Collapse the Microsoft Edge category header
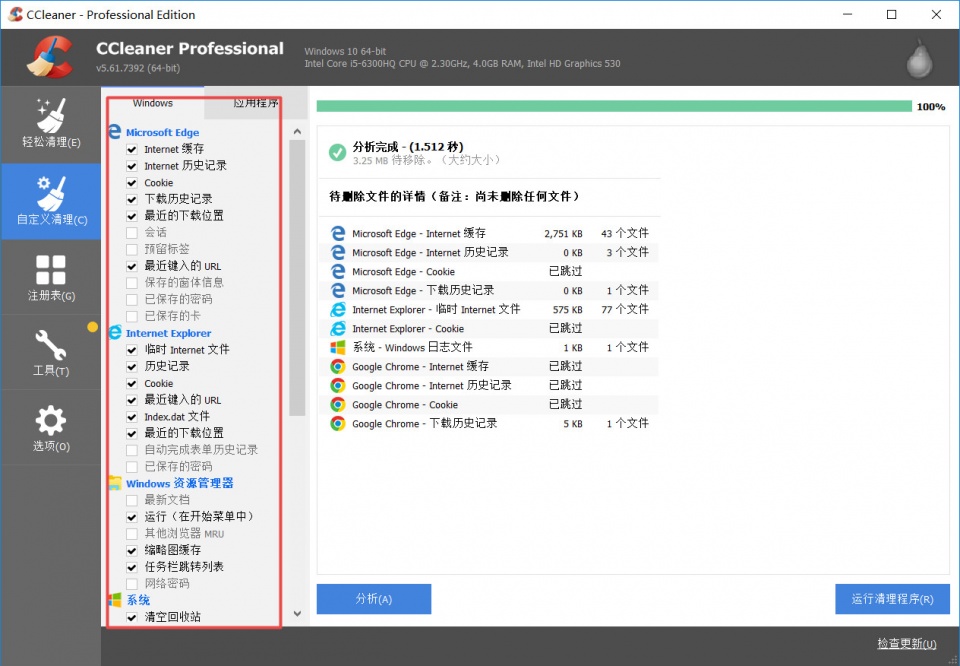 pyautogui.click(x=162, y=132)
